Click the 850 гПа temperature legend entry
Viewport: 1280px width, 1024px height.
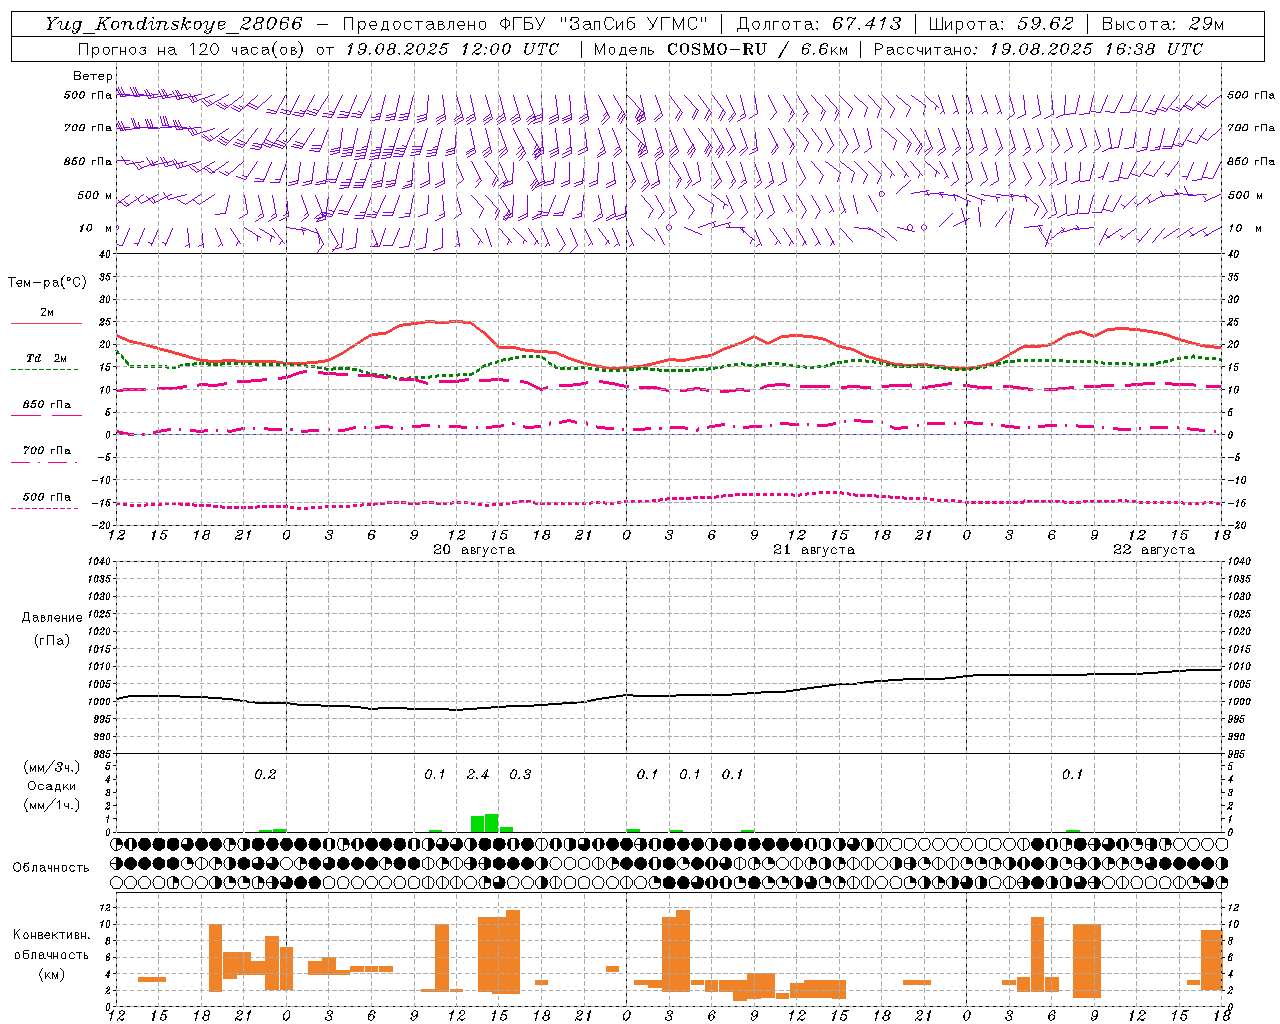47,404
